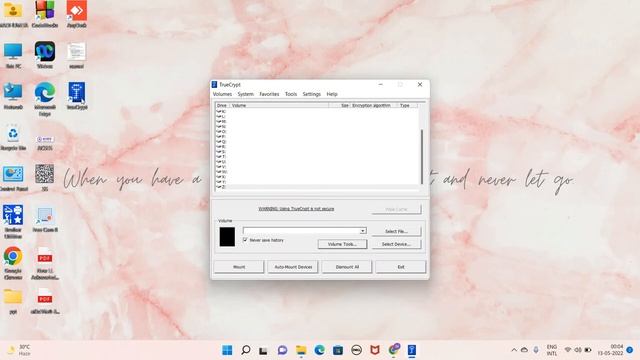Click Auto-Mount Devices button

pyautogui.click(x=293, y=267)
